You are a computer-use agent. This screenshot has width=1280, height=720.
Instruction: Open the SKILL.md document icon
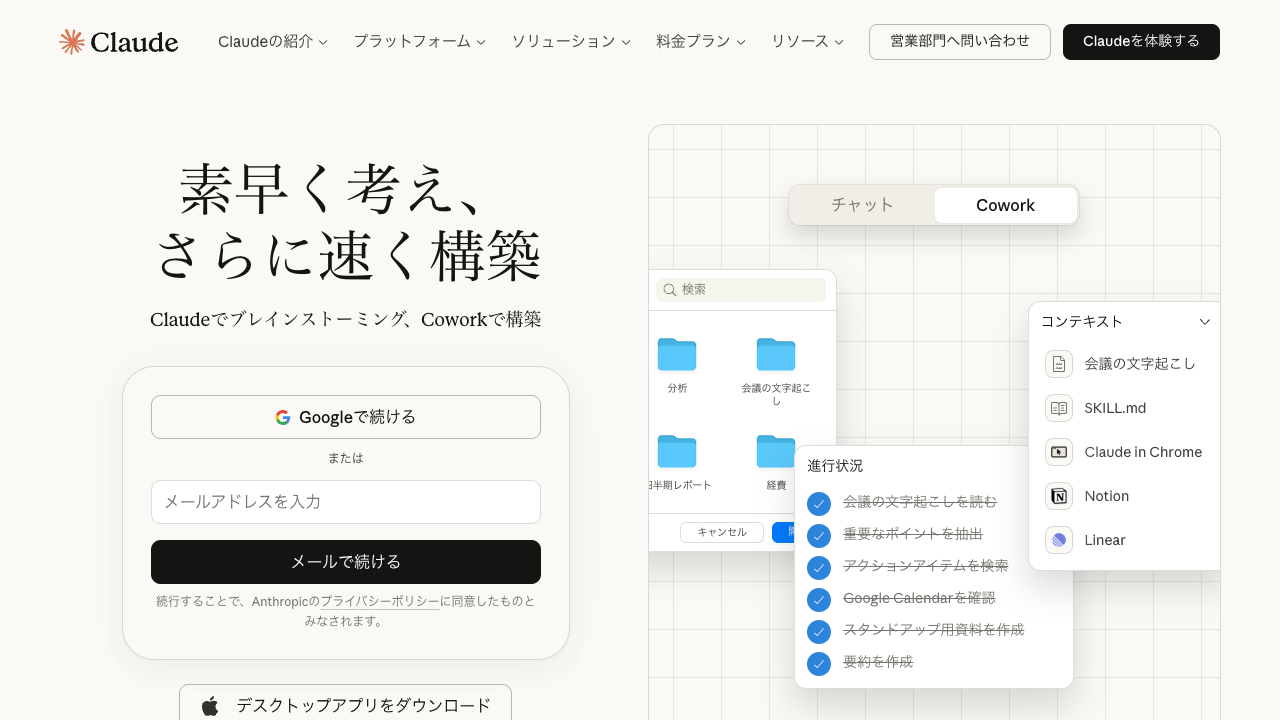(1058, 408)
